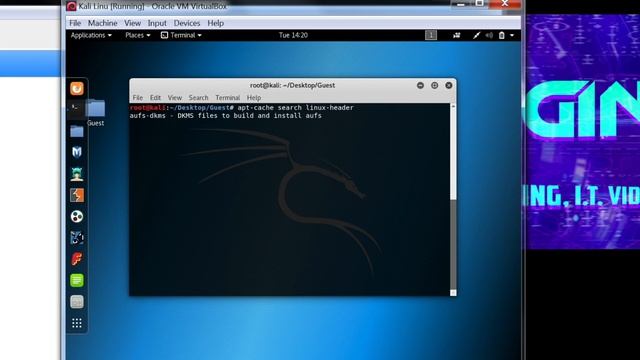This screenshot has height=360, width=640.
Task: Open VirtualBox Devices menu
Action: 187,23
